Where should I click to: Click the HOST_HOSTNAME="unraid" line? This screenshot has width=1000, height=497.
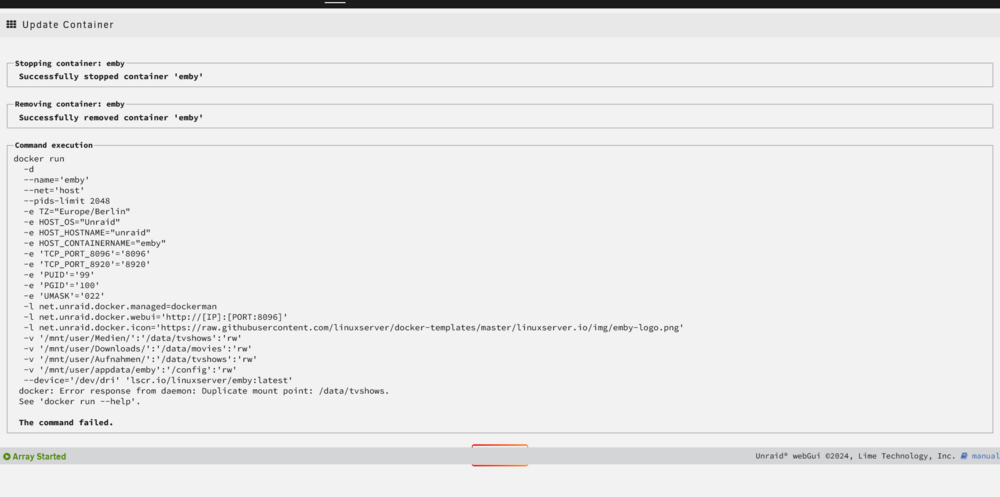pyautogui.click(x=87, y=232)
